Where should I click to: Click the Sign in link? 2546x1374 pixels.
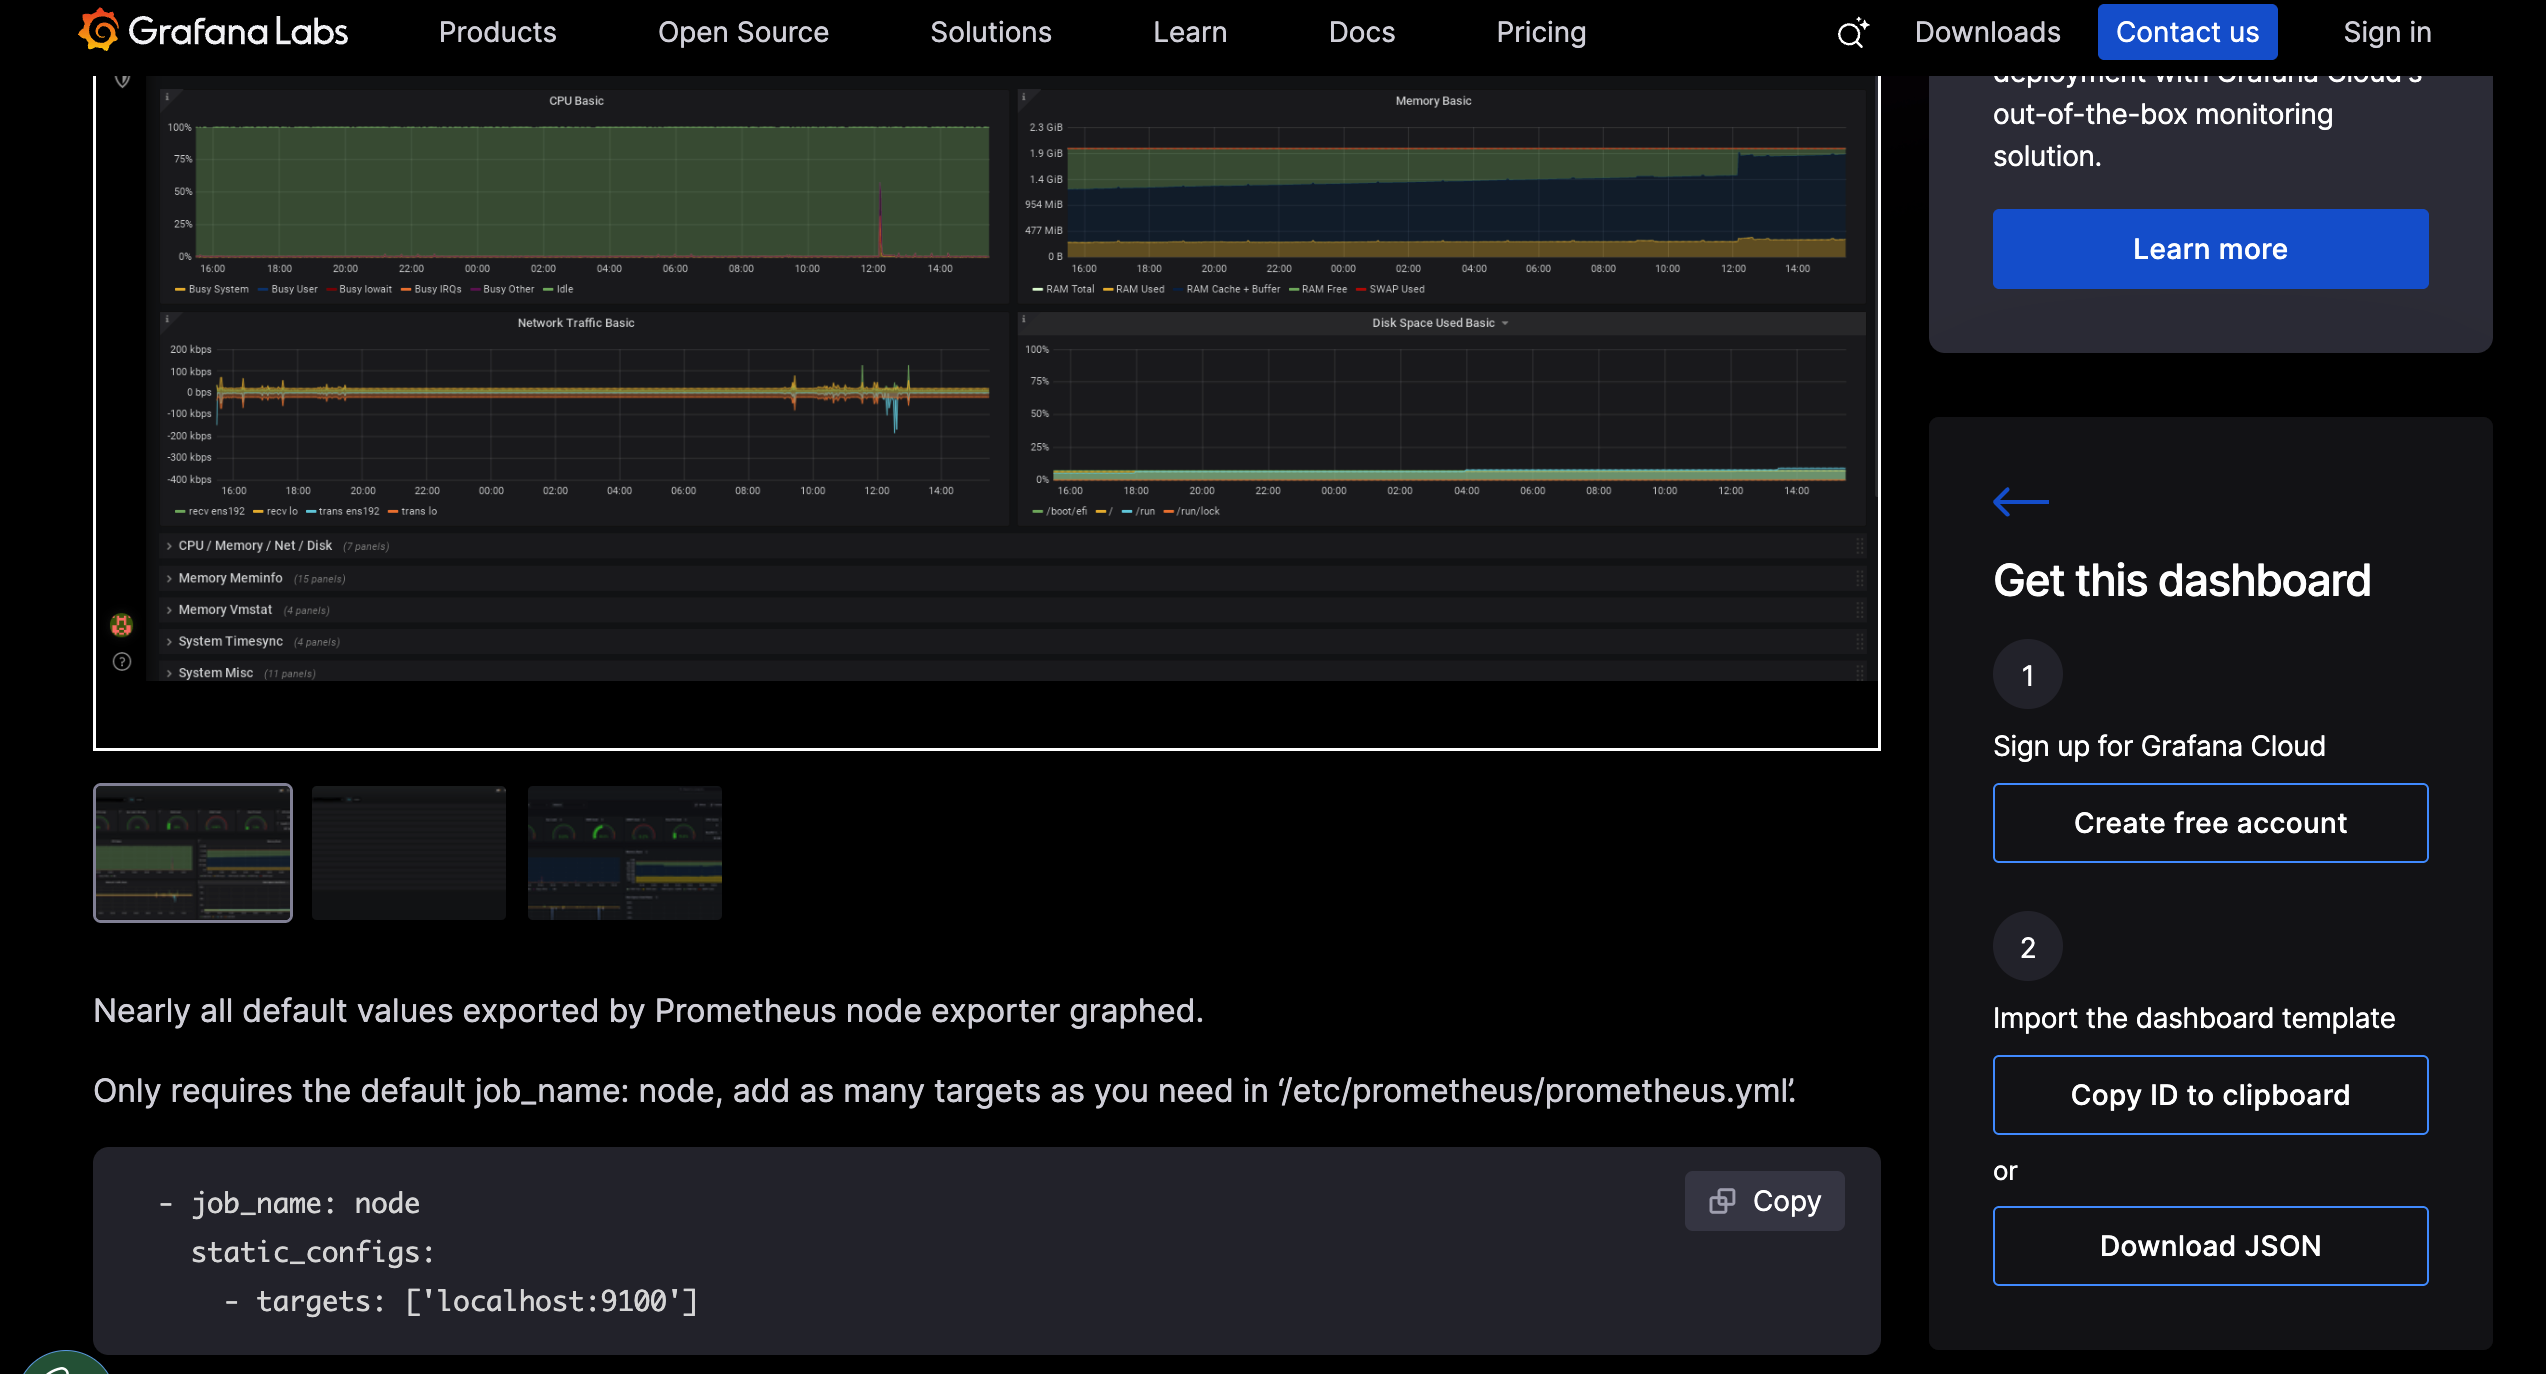coord(2387,33)
